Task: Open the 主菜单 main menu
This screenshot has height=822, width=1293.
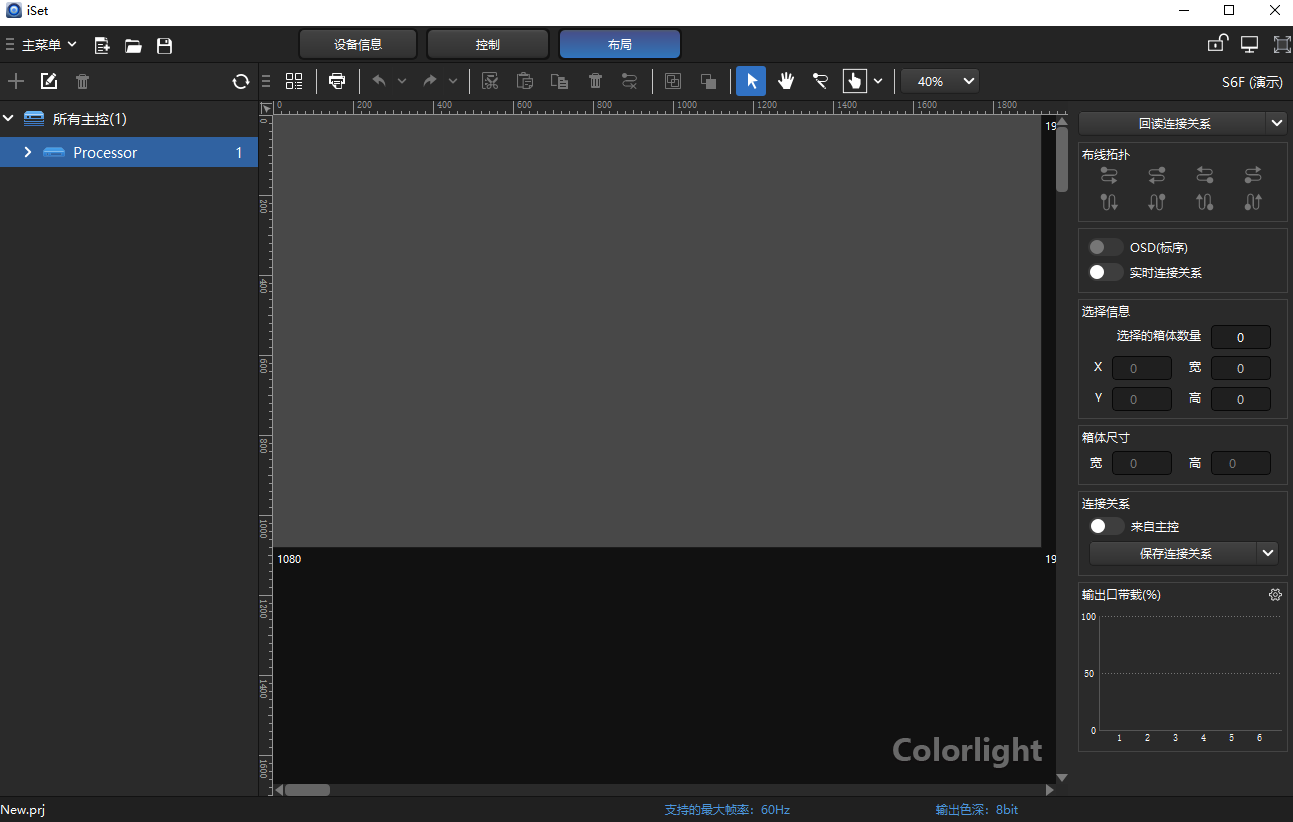Action: (x=42, y=45)
